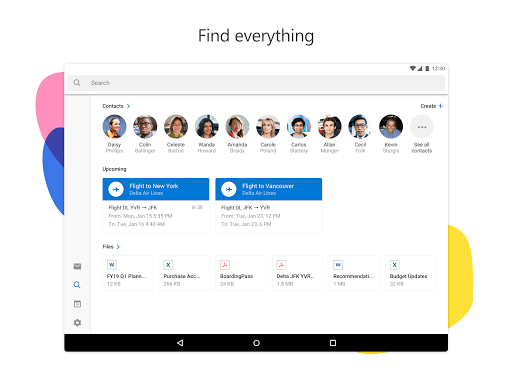Open the Purchase Acc Excel file
The height and width of the screenshot is (384, 512).
click(184, 273)
